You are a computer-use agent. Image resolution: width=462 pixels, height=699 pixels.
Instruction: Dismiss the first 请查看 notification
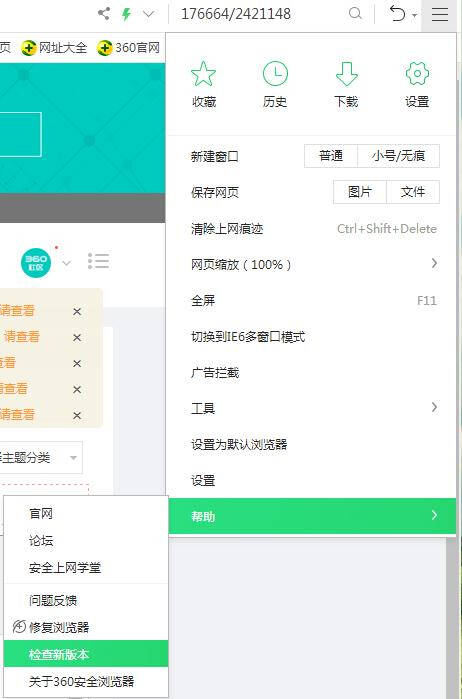coord(77,312)
